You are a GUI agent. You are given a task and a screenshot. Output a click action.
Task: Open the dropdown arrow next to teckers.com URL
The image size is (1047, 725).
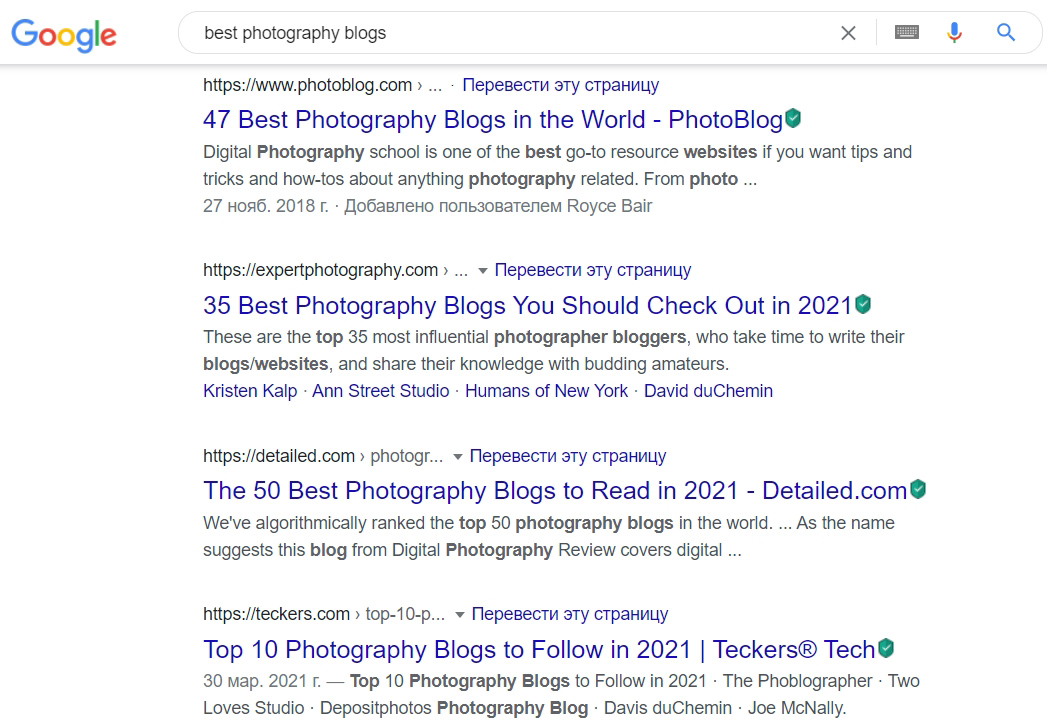tap(459, 615)
